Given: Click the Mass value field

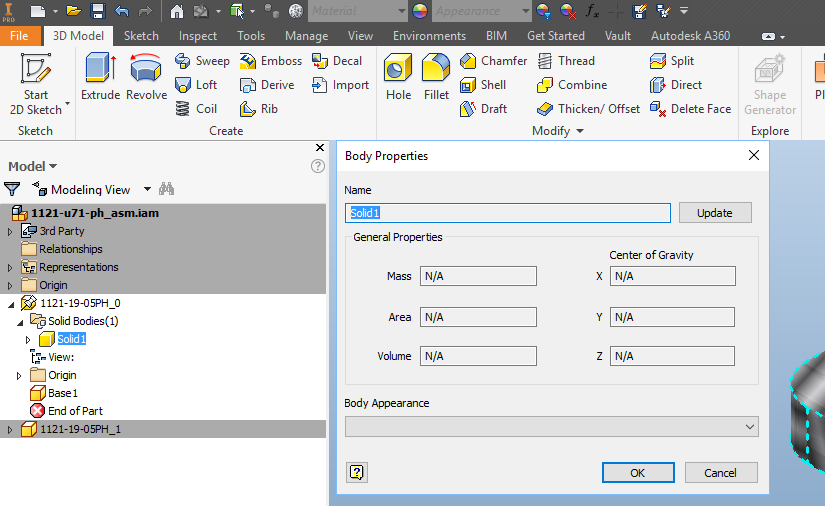Looking at the screenshot, I should click(478, 276).
